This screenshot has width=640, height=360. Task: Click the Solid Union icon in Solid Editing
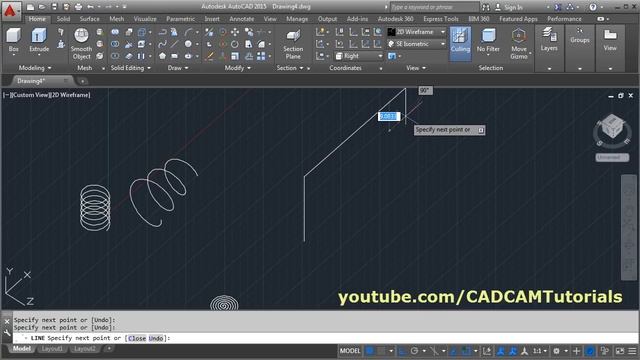(x=116, y=32)
